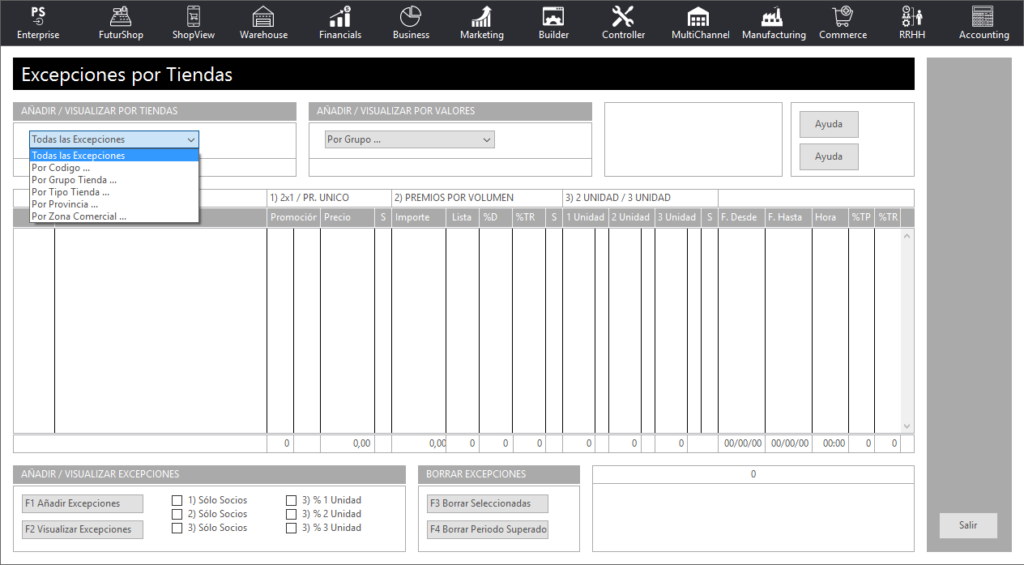1024x565 pixels.
Task: Go to the Financials module
Action: tap(340, 24)
